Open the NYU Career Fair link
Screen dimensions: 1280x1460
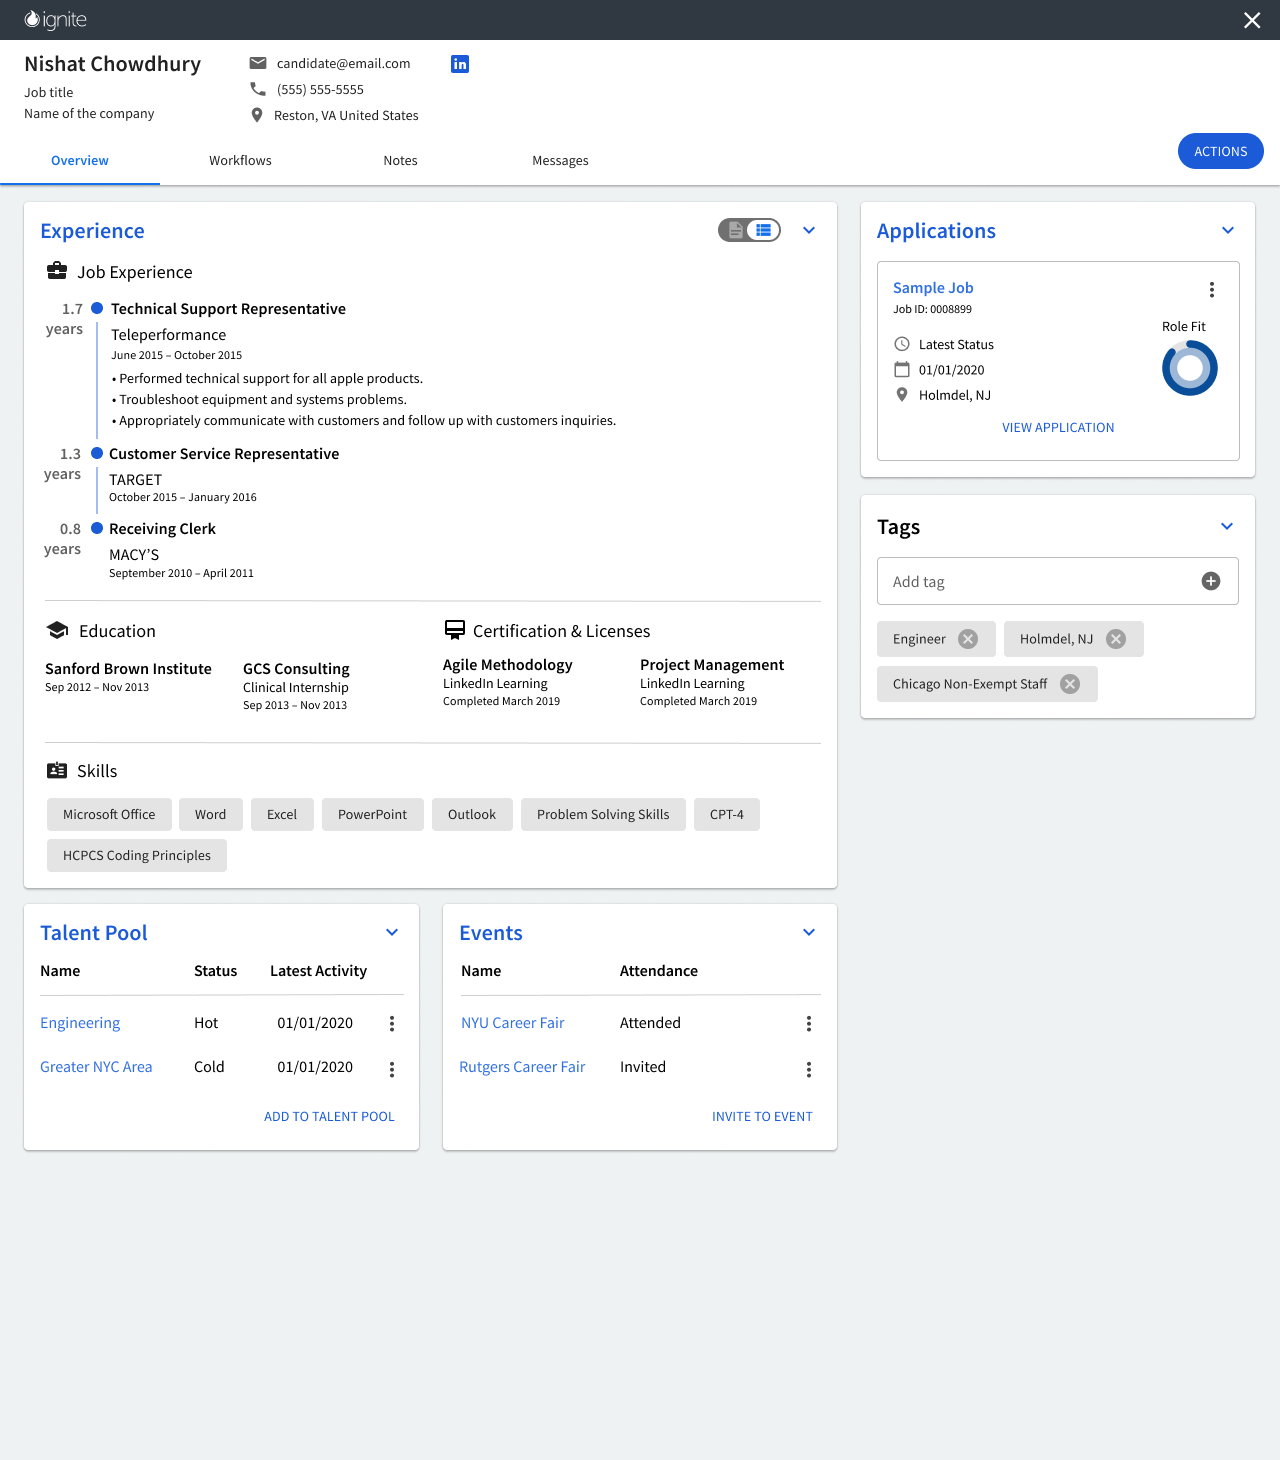pyautogui.click(x=513, y=1023)
